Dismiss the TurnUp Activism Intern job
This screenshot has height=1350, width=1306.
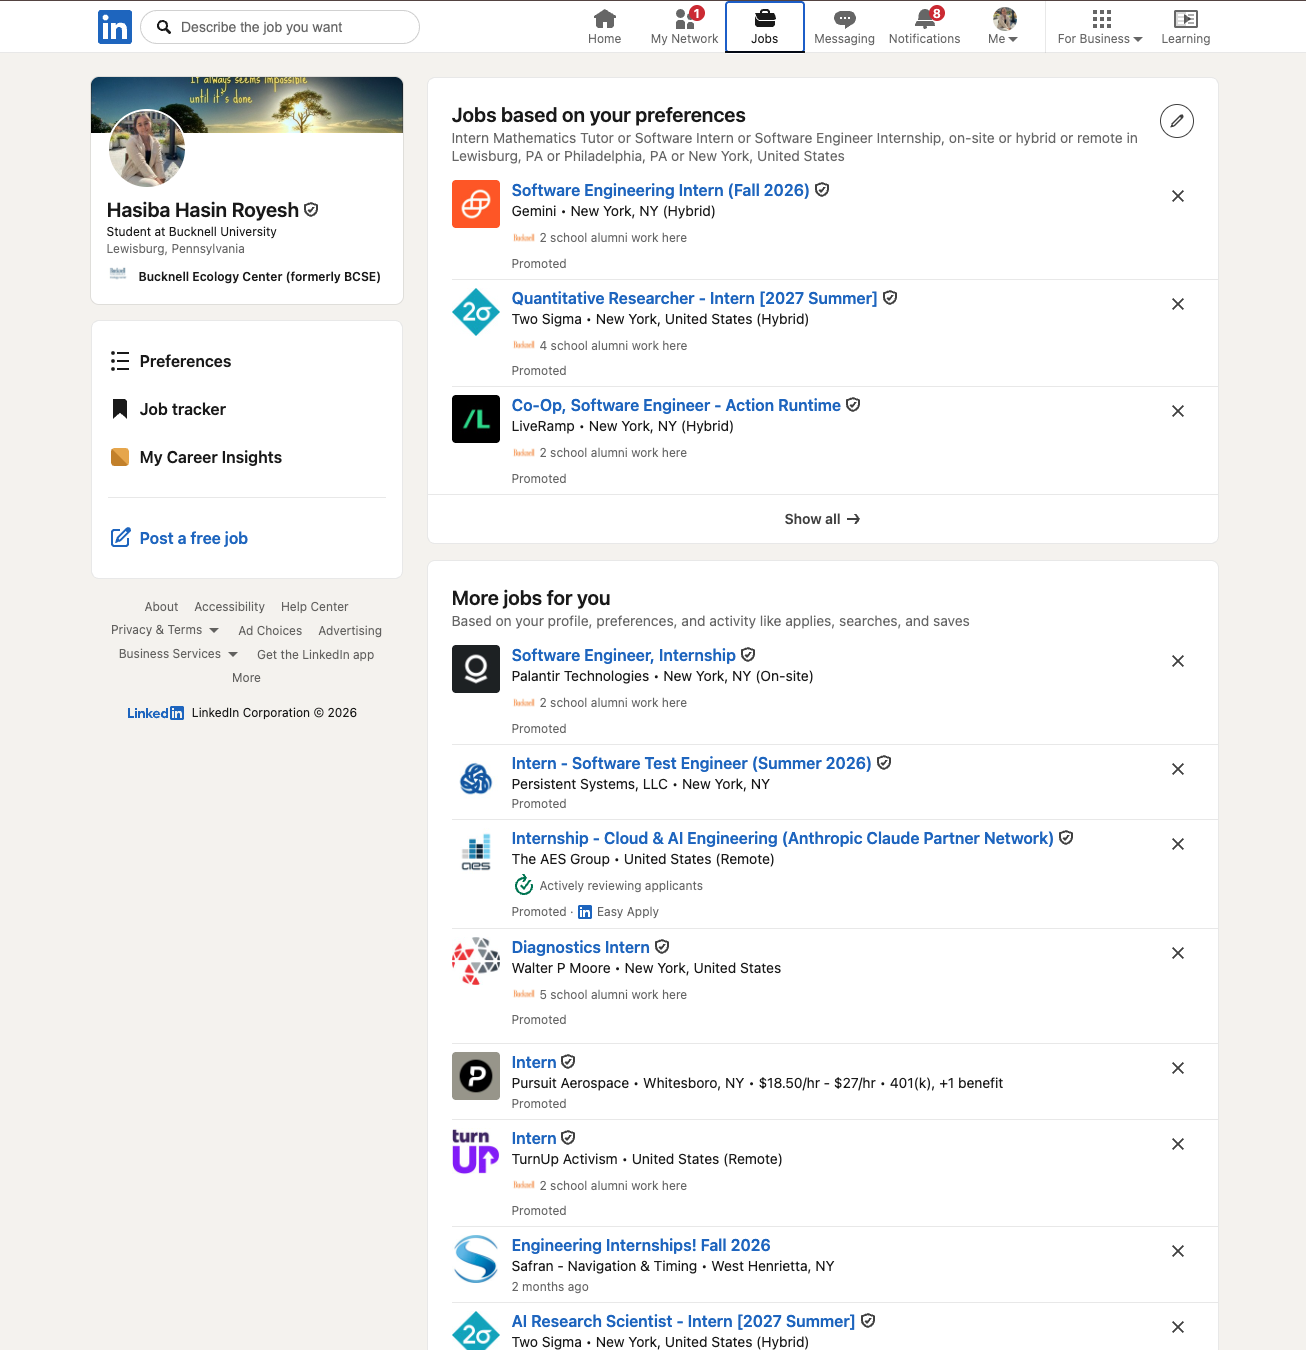coord(1178,1144)
